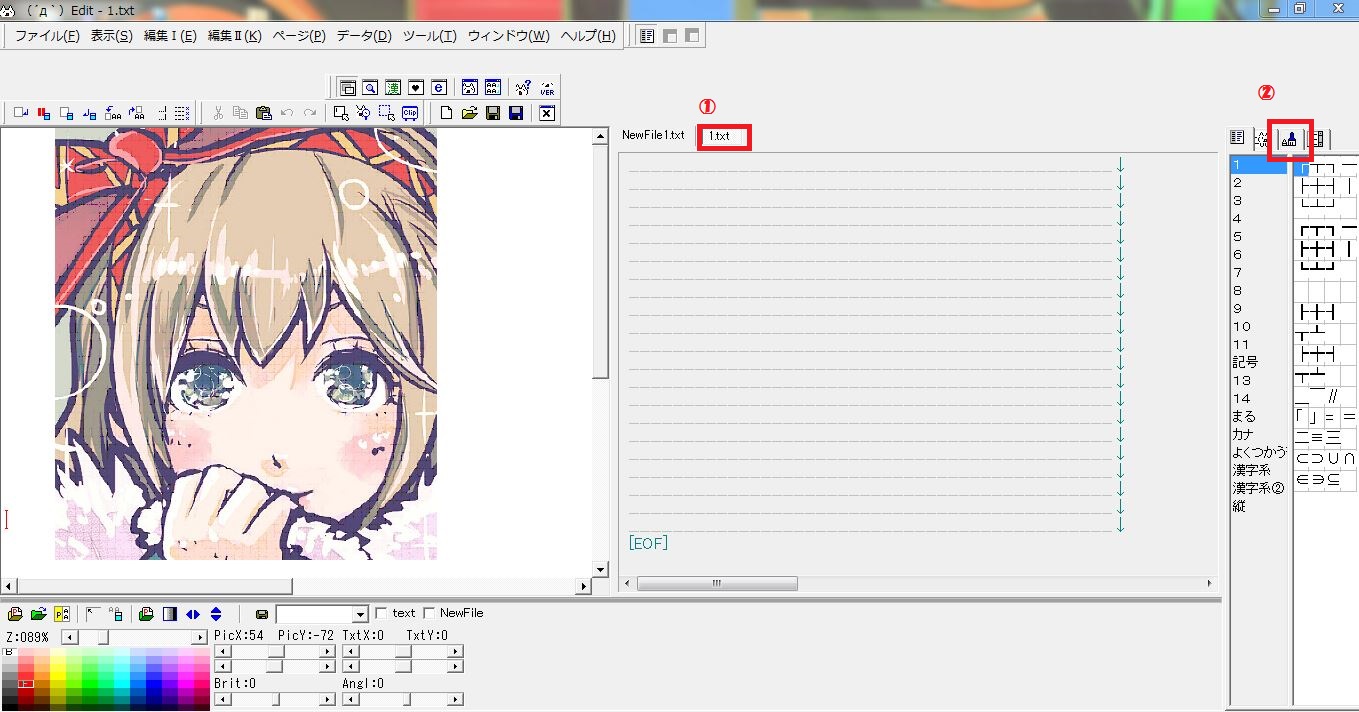Viewport: 1359px width, 712px height.
Task: Click the floppy icon beside the bottom combo box
Action: pyautogui.click(x=262, y=614)
